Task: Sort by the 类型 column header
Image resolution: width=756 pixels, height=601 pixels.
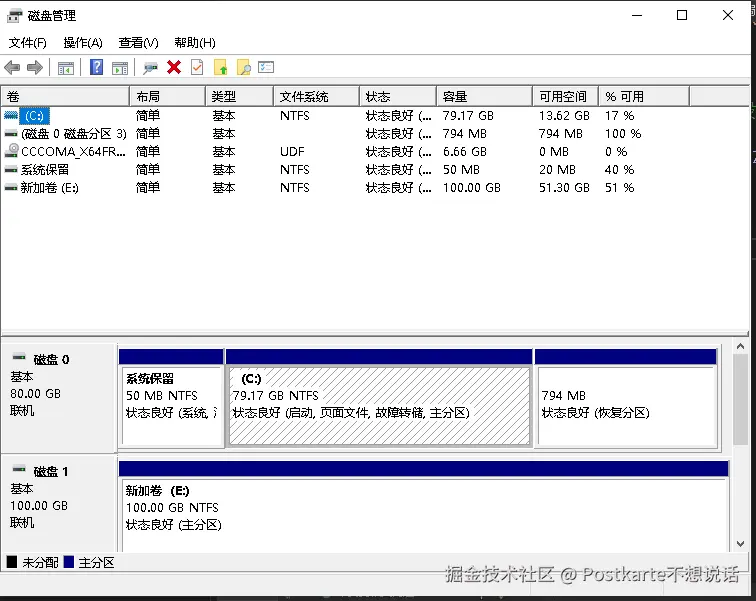Action: click(x=240, y=96)
